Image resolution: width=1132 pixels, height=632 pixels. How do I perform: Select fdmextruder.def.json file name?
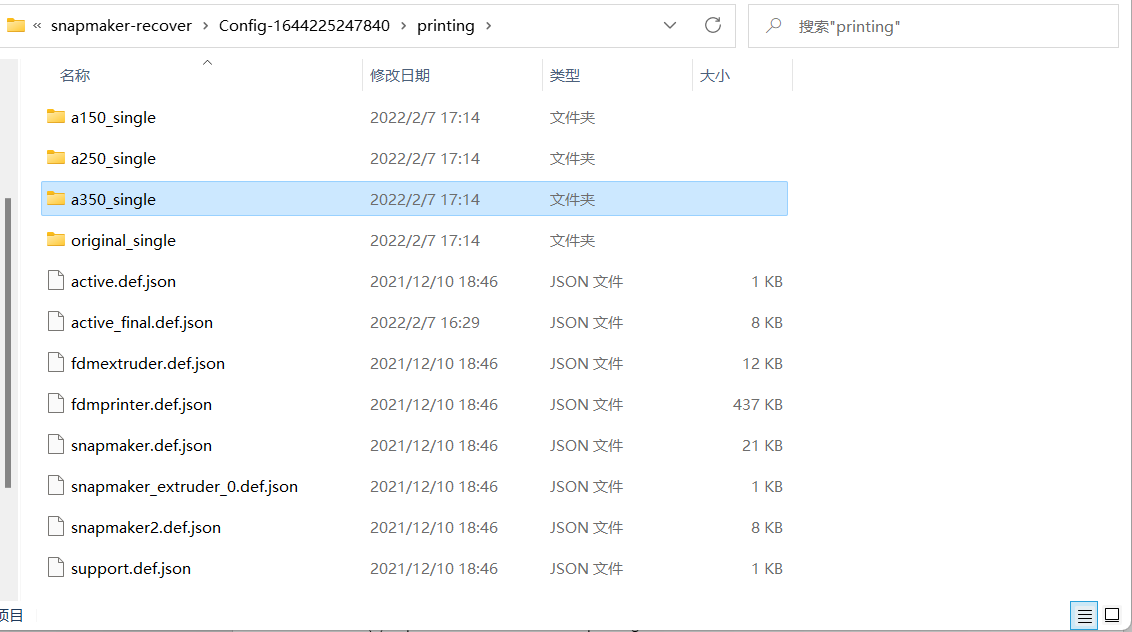pos(148,363)
